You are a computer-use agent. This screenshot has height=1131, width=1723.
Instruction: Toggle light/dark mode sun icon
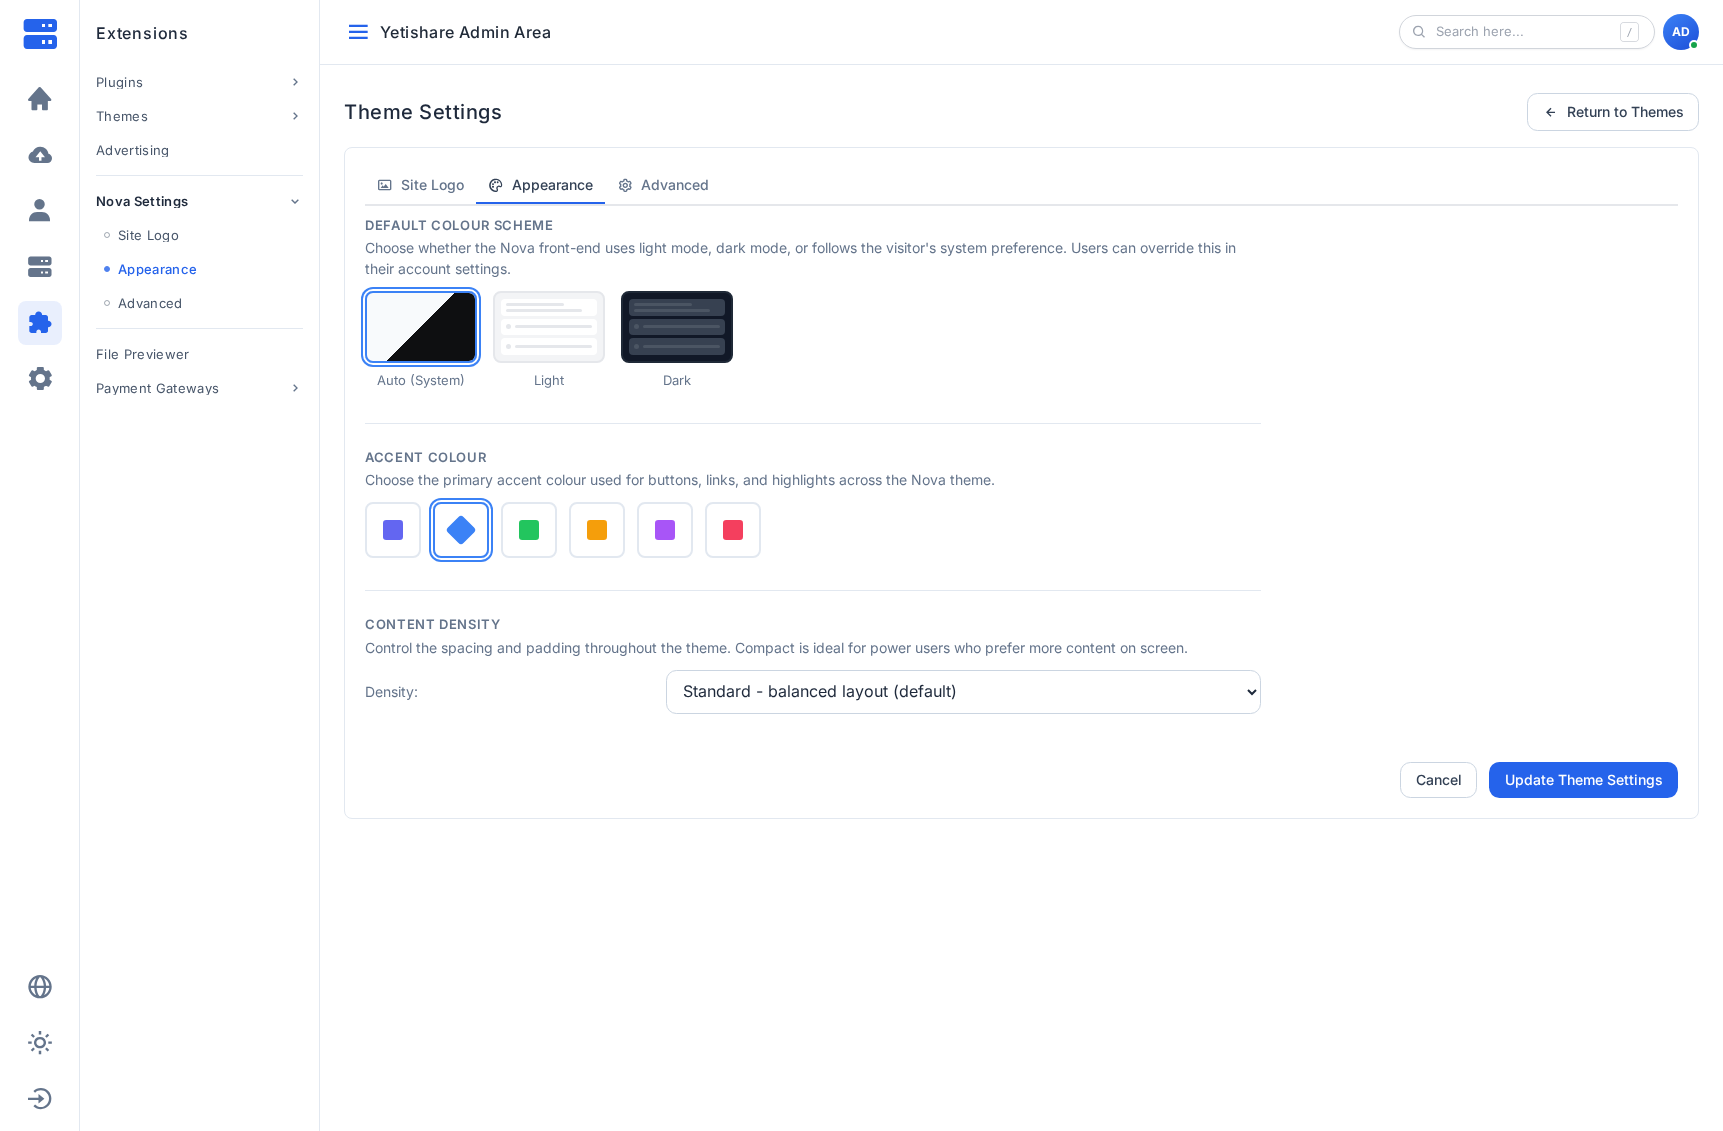click(x=40, y=1043)
